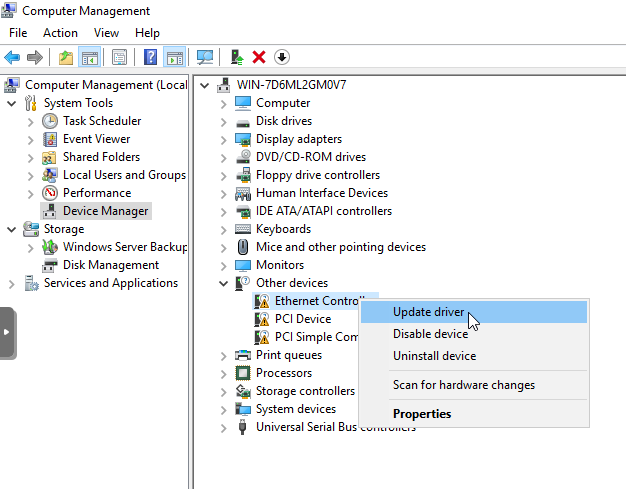626x489 pixels.
Task: Click the Ethernet Controller warning device icon
Action: pos(262,301)
